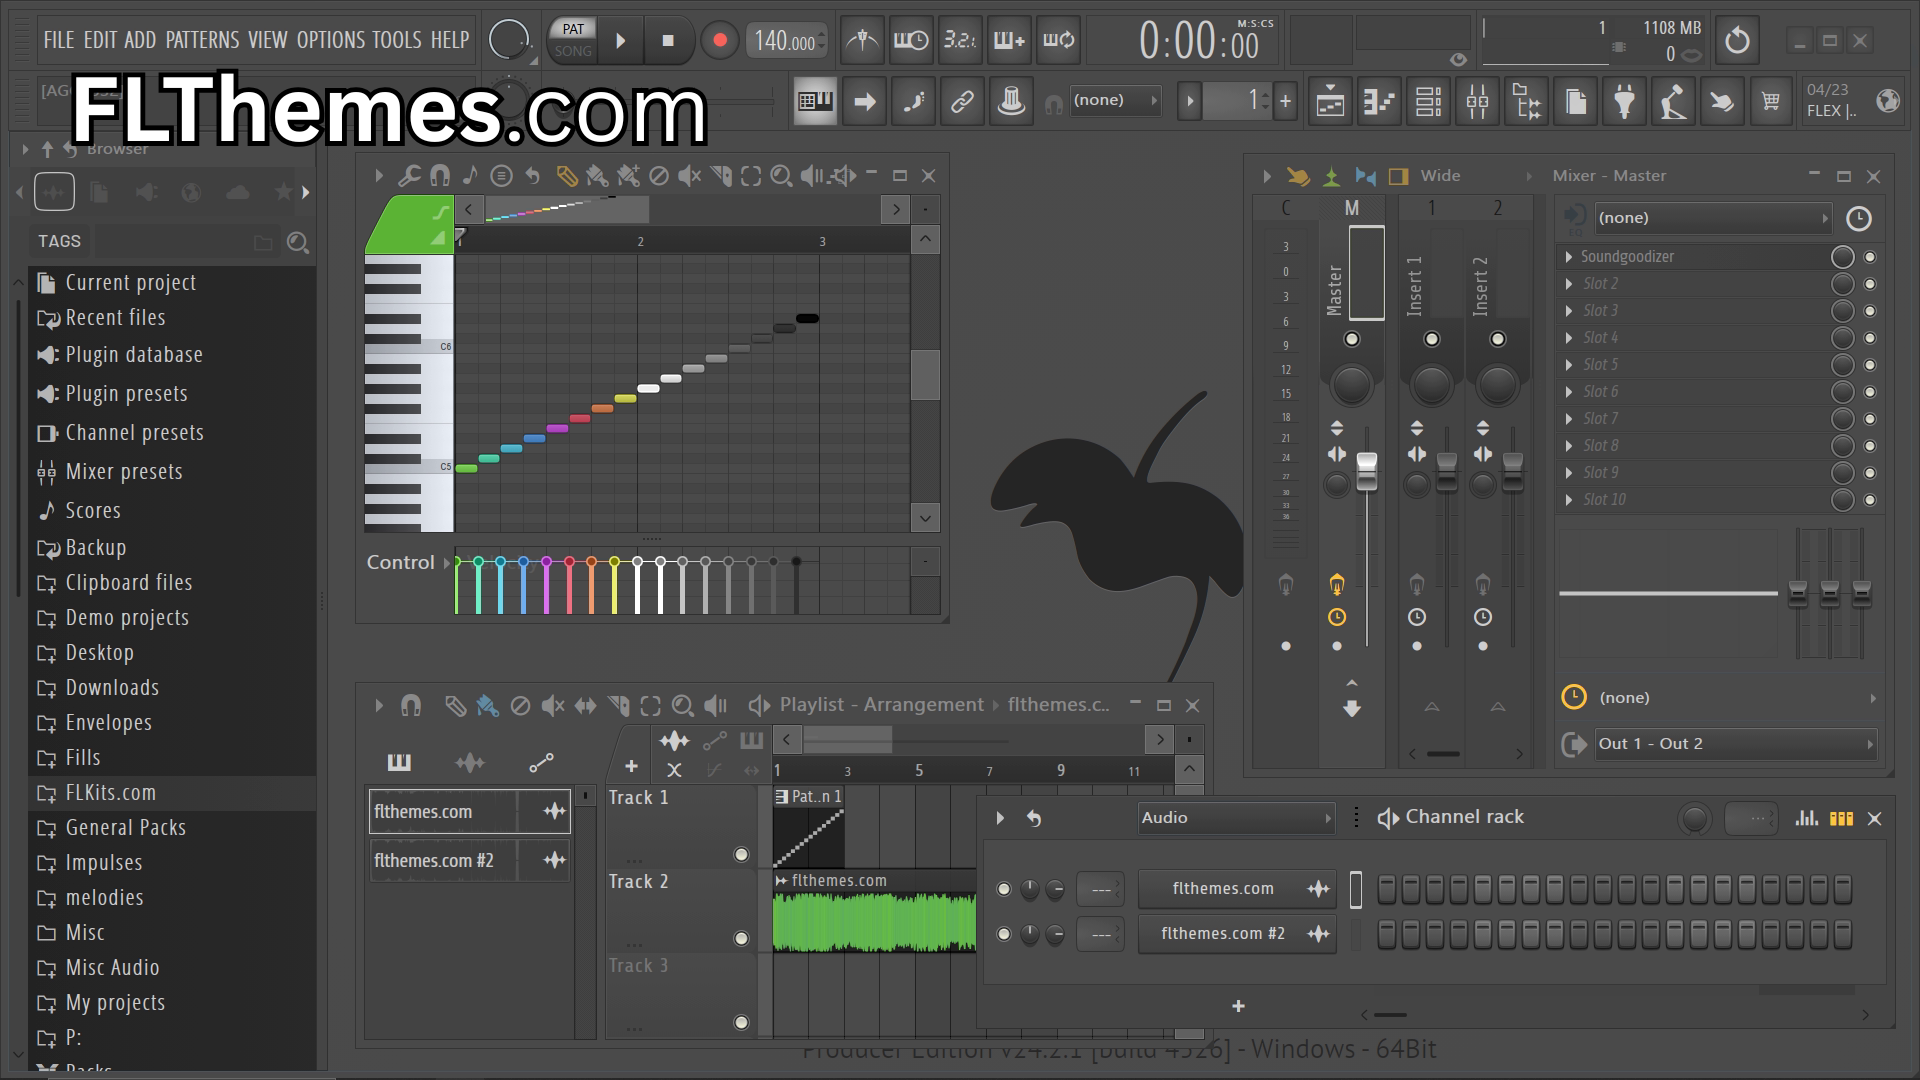The height and width of the screenshot is (1080, 1920).
Task: Mute Track 1 in playlist
Action: tap(741, 854)
